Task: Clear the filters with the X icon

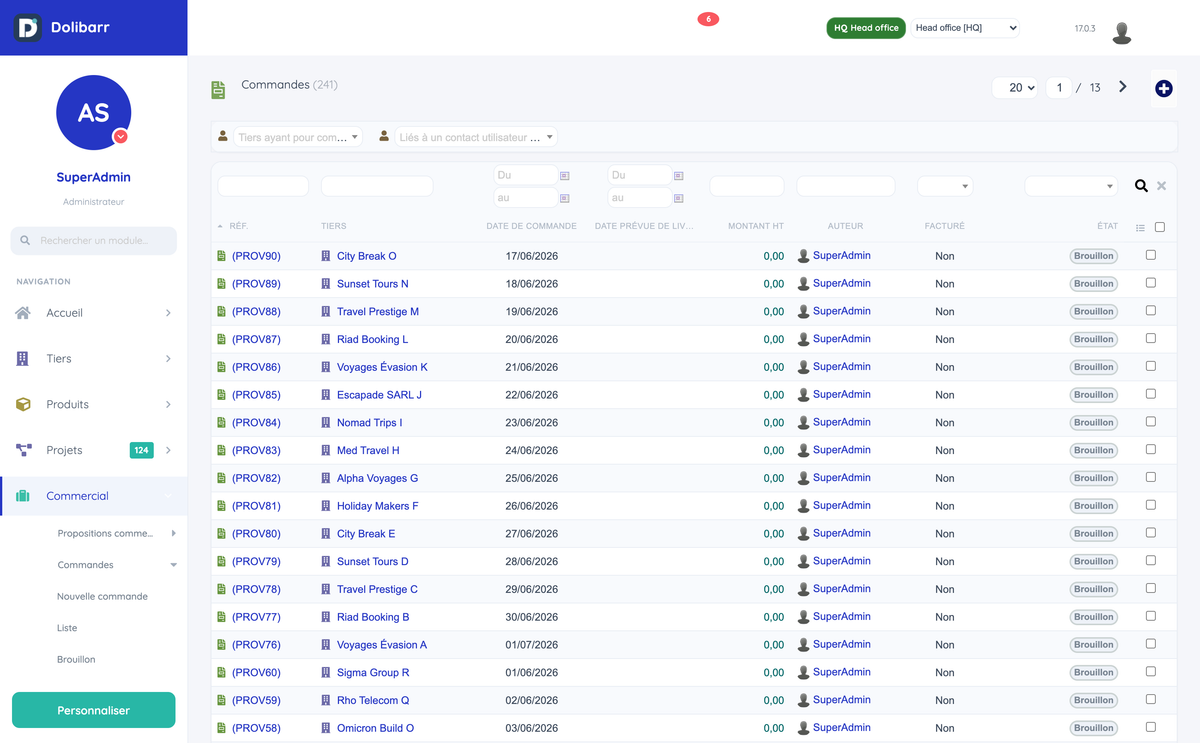Action: pos(1161,186)
